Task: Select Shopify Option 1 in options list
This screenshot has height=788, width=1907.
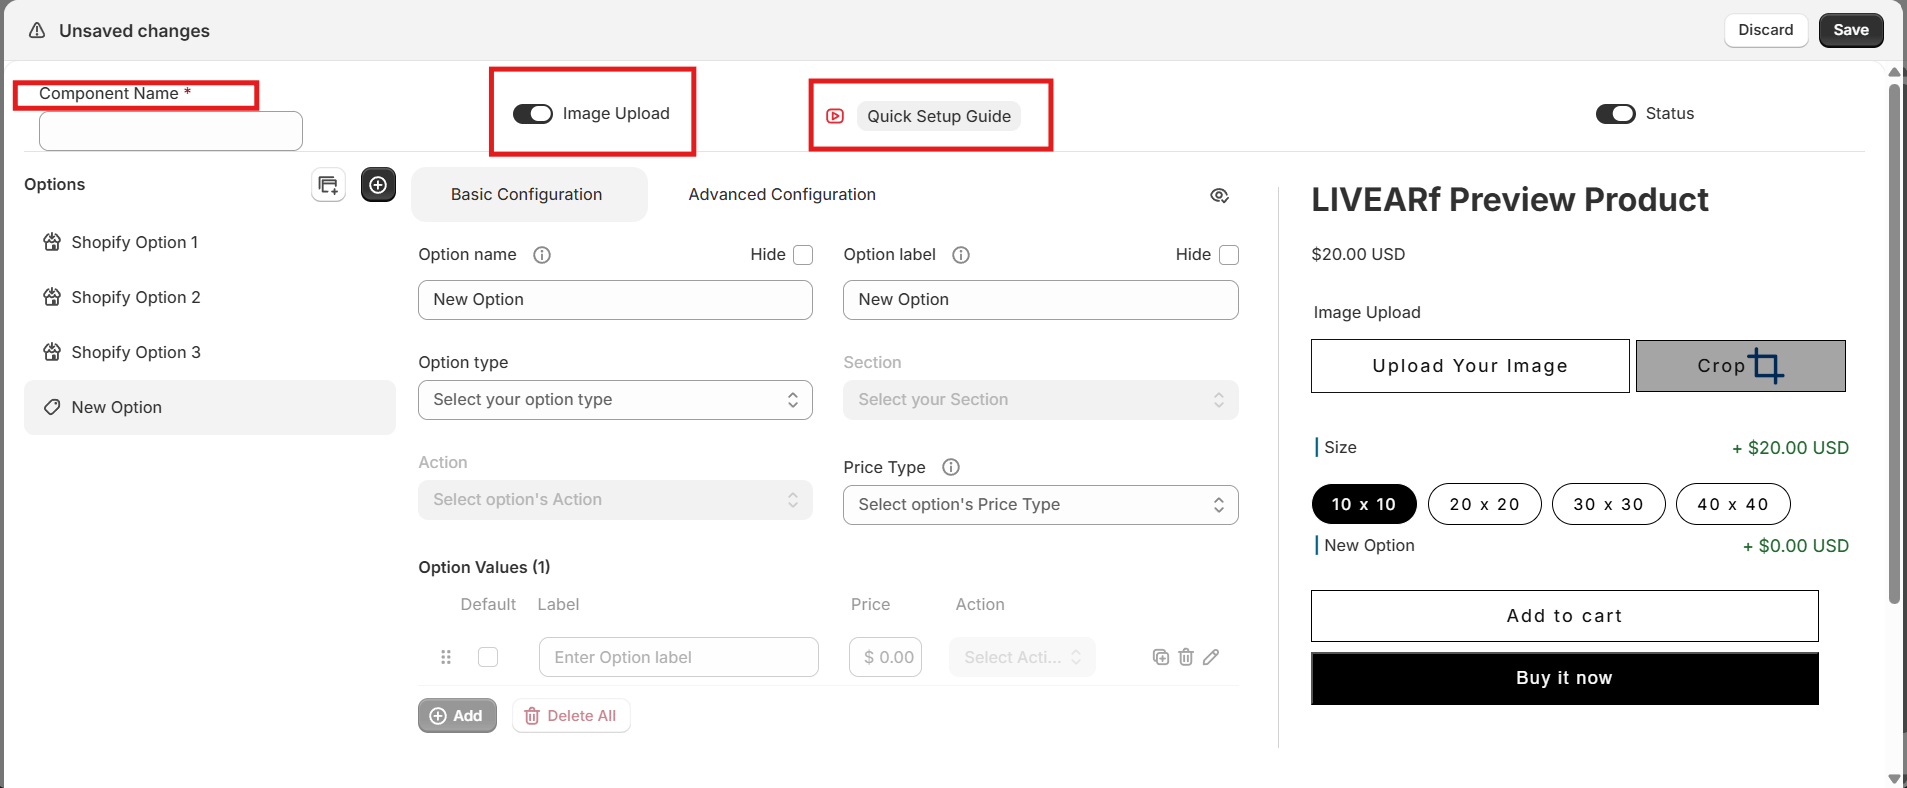Action: click(209, 242)
